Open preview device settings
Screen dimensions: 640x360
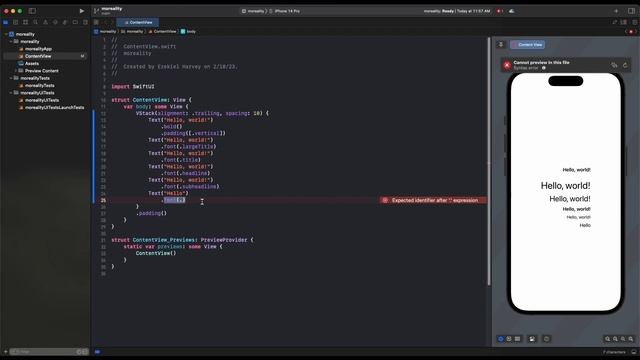tap(532, 339)
